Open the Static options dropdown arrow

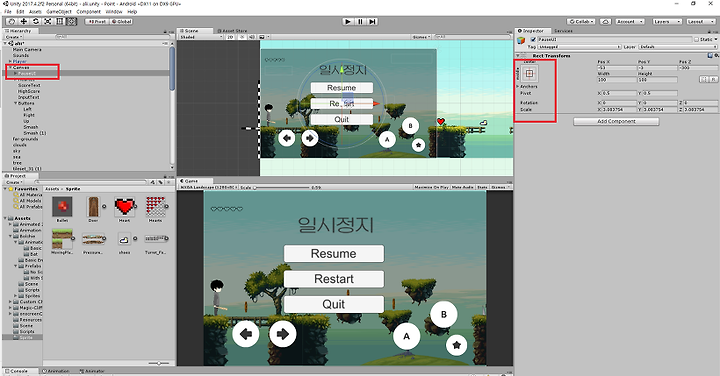(x=716, y=39)
